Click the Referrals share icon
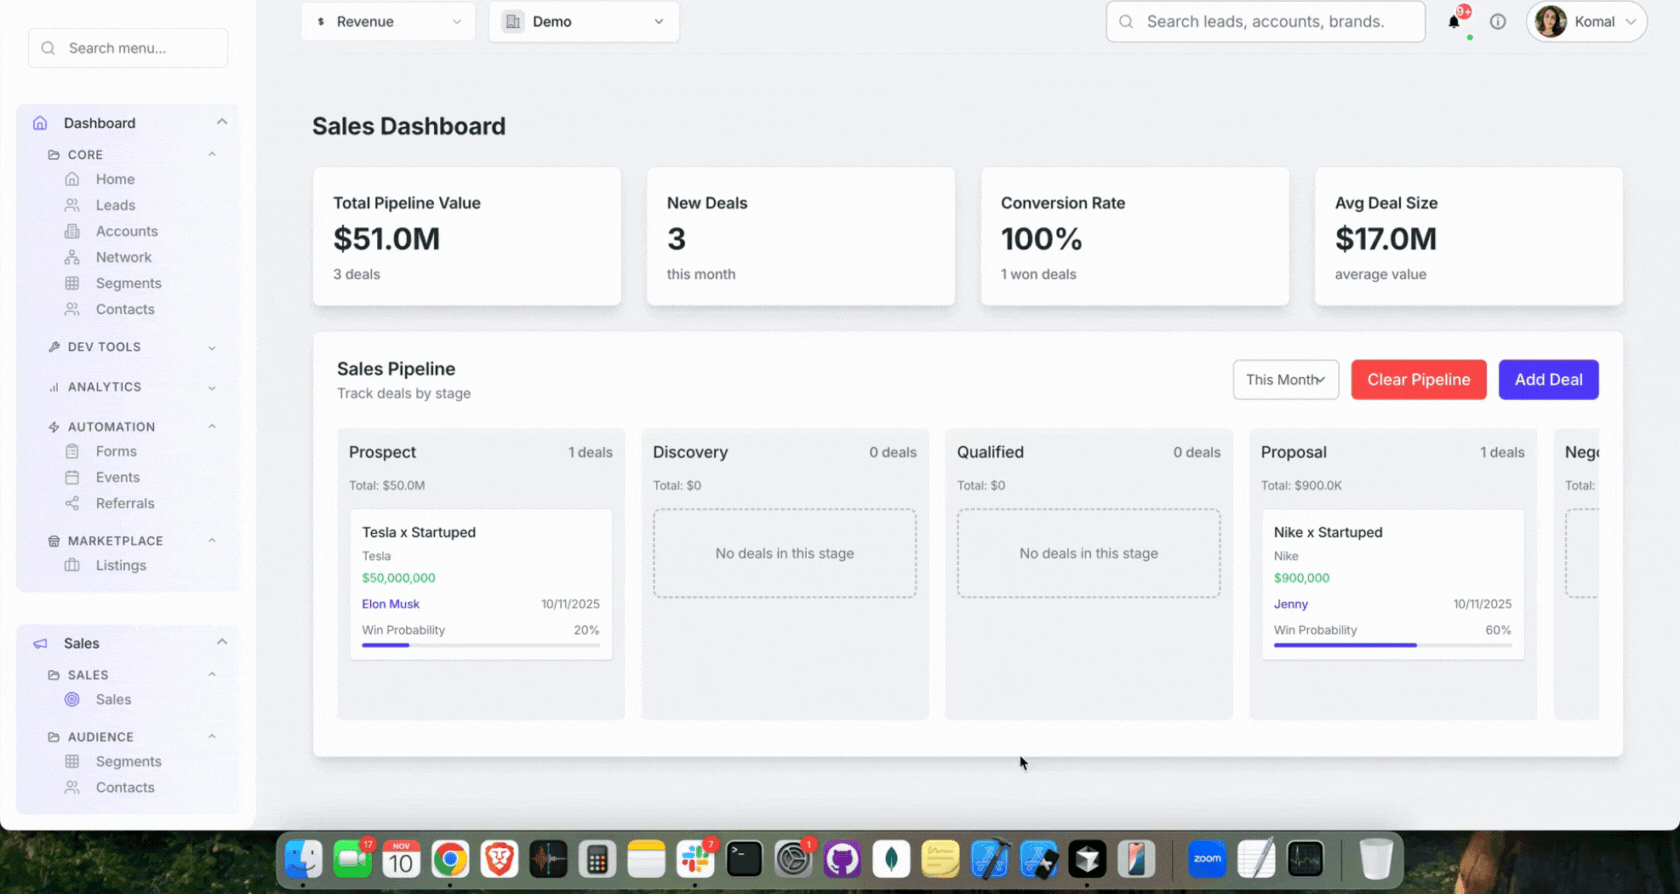The height and width of the screenshot is (894, 1680). pos(72,503)
